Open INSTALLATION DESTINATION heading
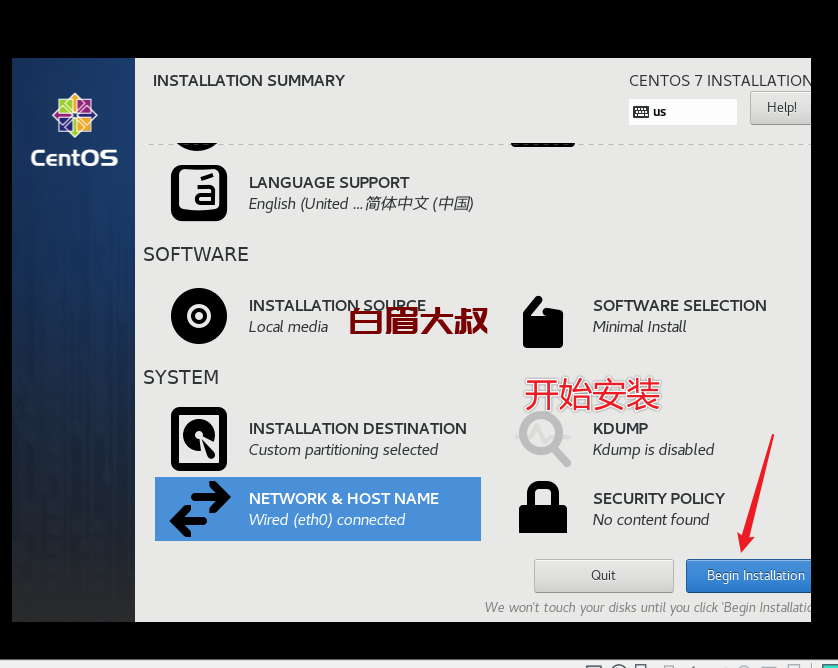838x668 pixels. point(358,429)
